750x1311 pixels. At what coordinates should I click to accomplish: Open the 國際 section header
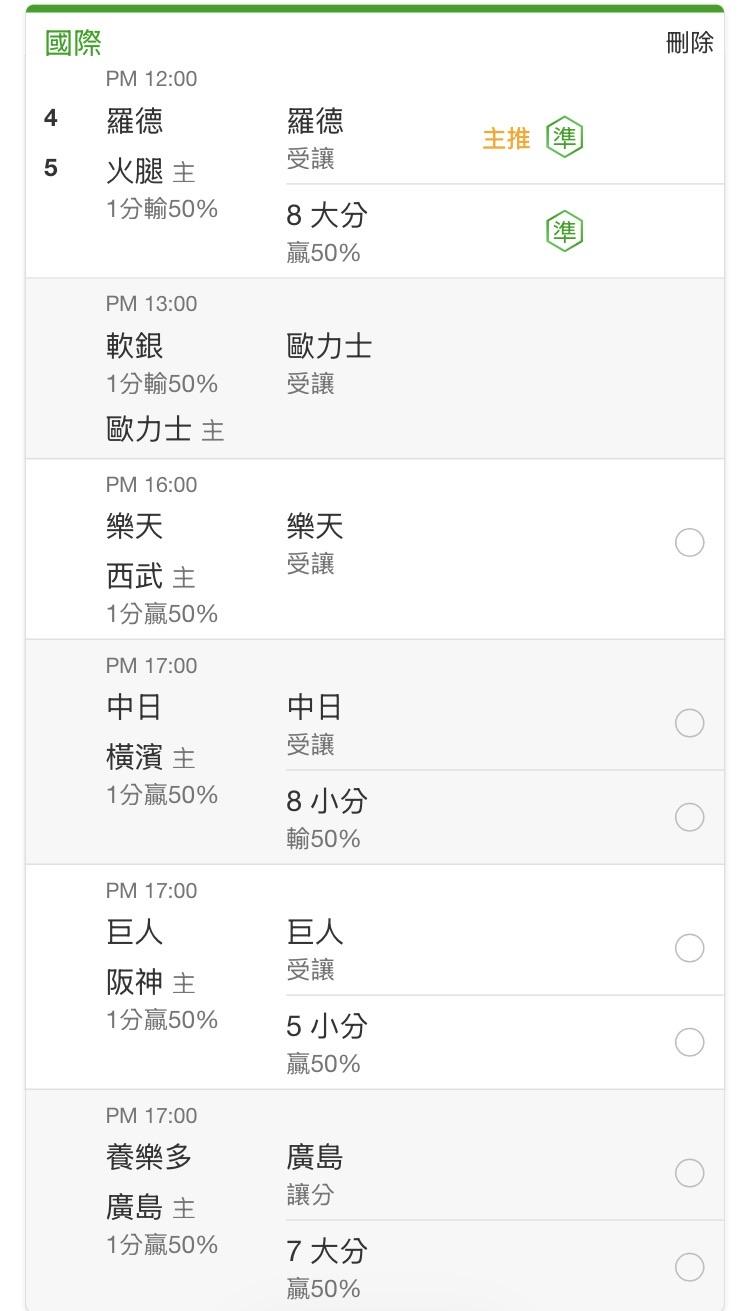coord(73,43)
